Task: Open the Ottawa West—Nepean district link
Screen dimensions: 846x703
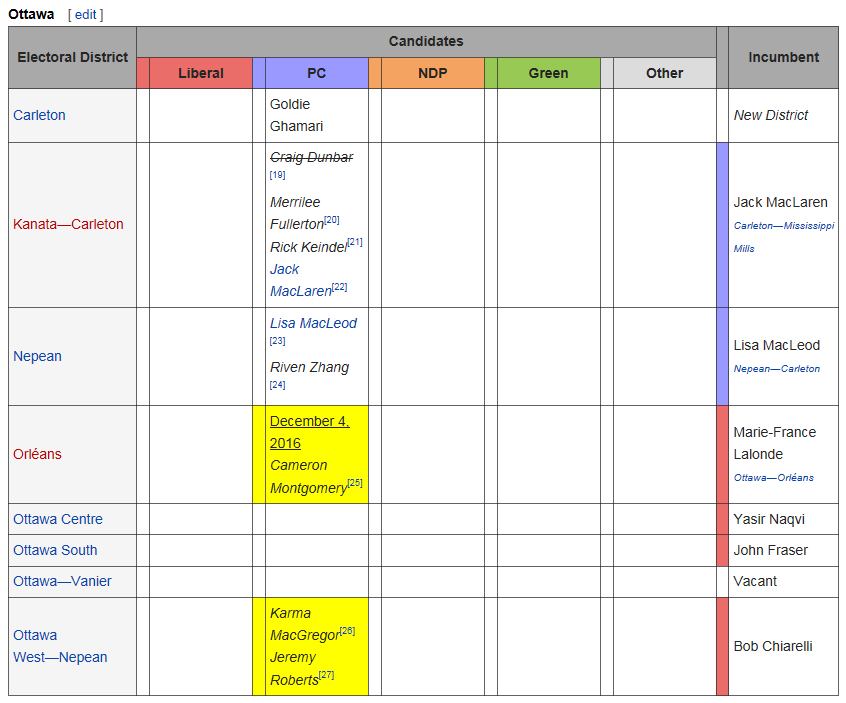Action: pyautogui.click(x=60, y=646)
